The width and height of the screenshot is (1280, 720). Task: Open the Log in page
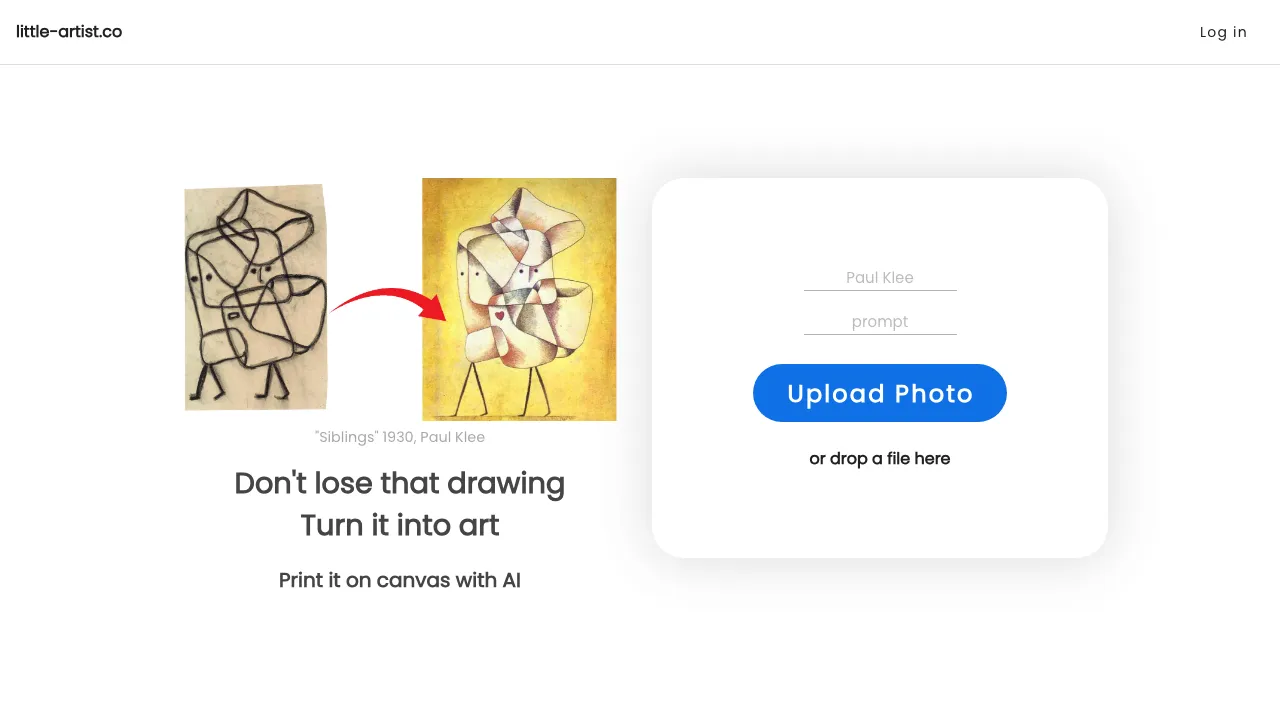click(1223, 32)
